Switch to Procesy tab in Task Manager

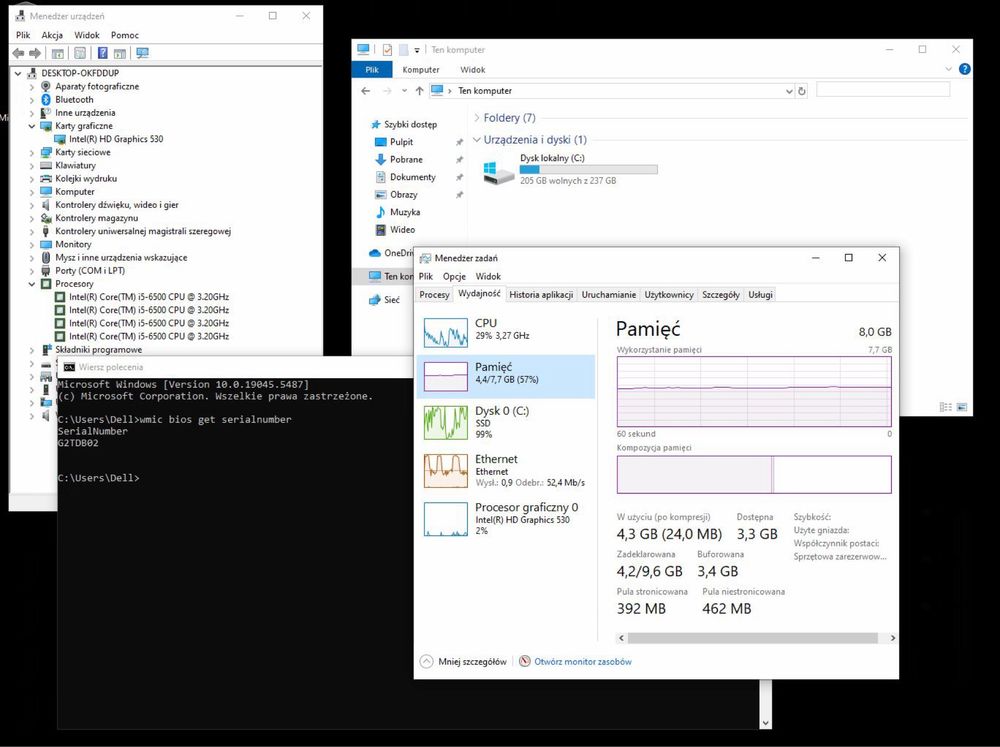pos(434,295)
